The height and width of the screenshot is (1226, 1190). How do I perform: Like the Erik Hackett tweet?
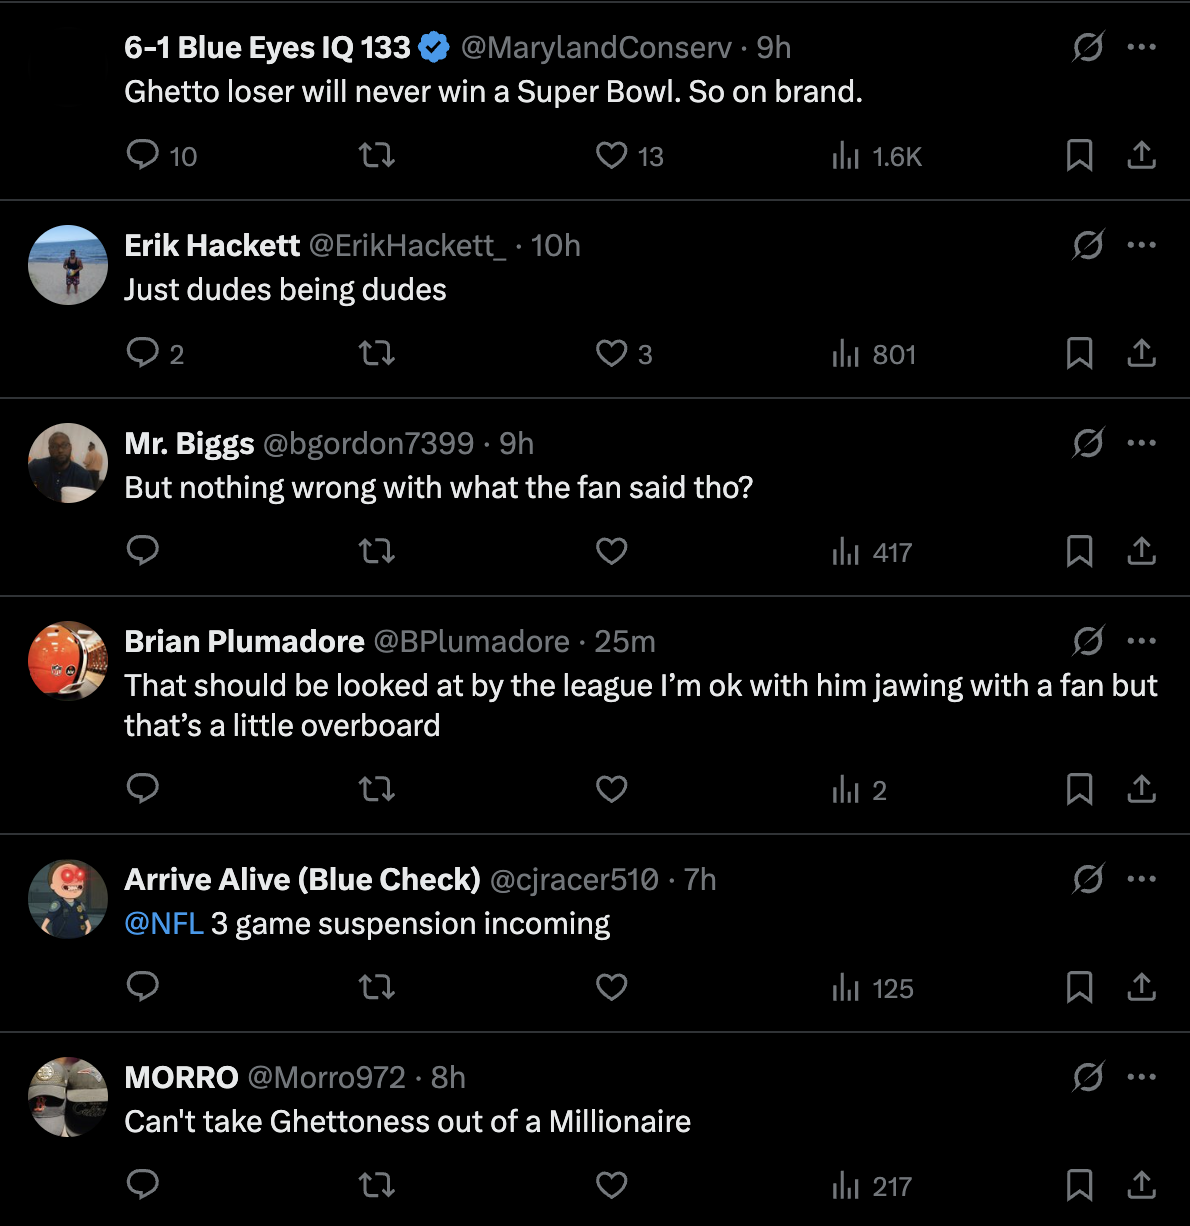(x=612, y=353)
